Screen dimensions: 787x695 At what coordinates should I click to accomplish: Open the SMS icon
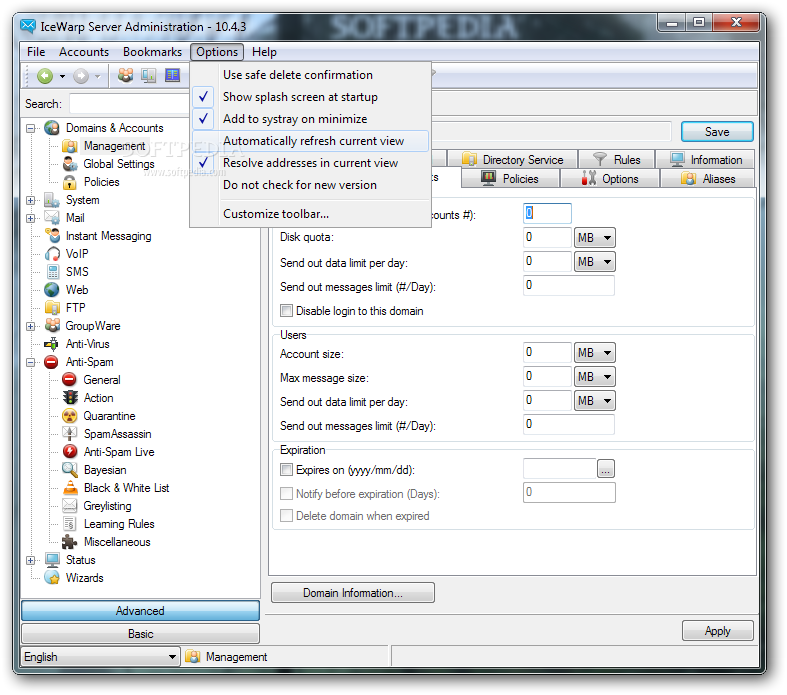[52, 272]
